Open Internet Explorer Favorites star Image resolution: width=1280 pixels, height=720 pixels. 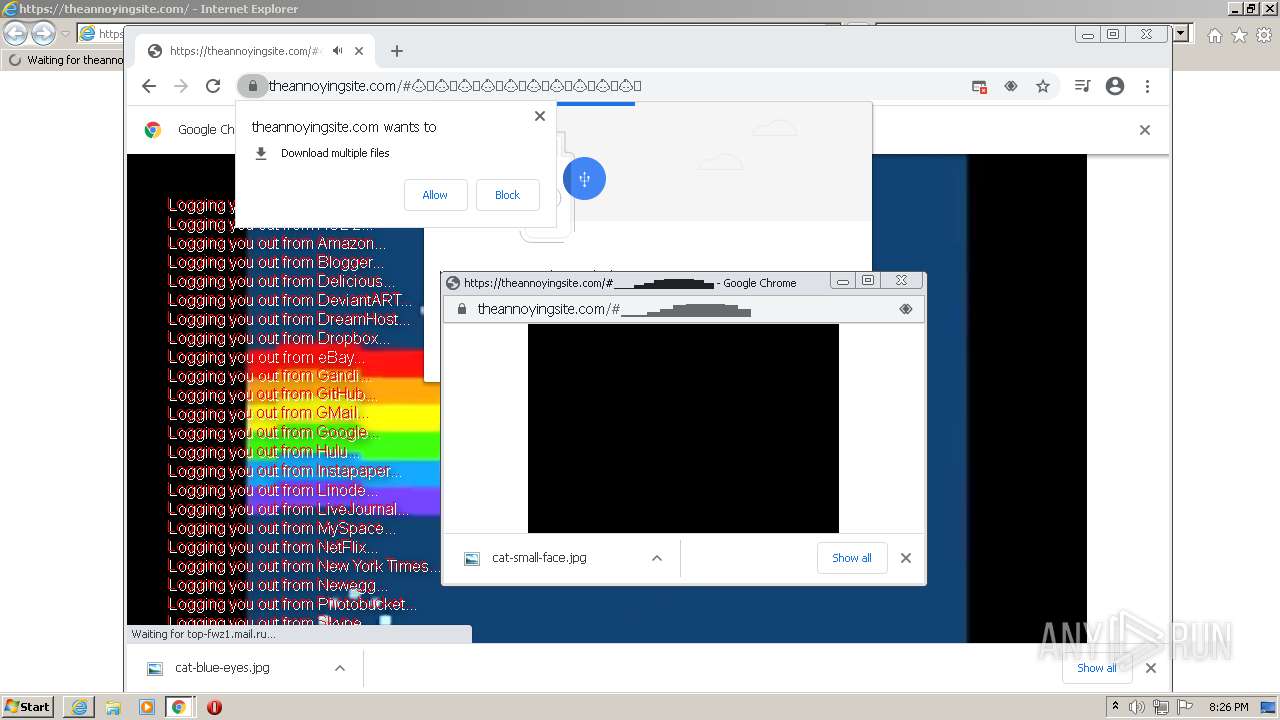1239,35
